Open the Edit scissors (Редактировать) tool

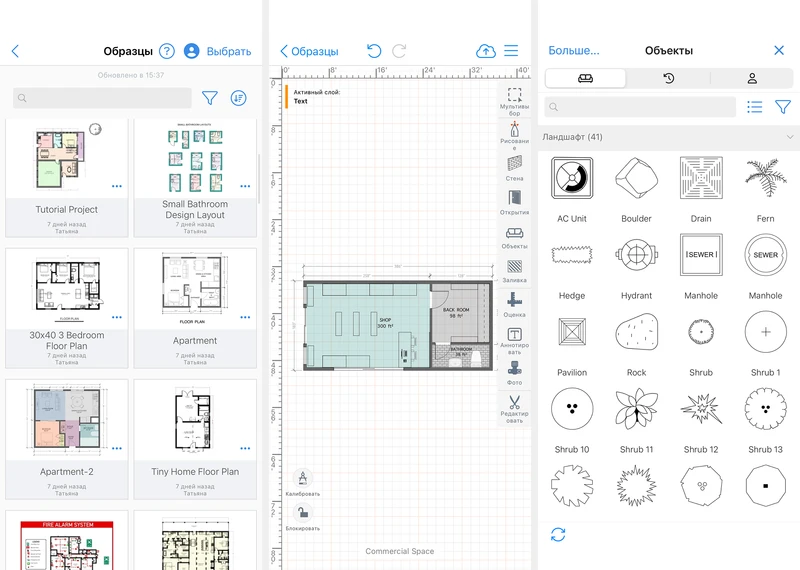[514, 405]
